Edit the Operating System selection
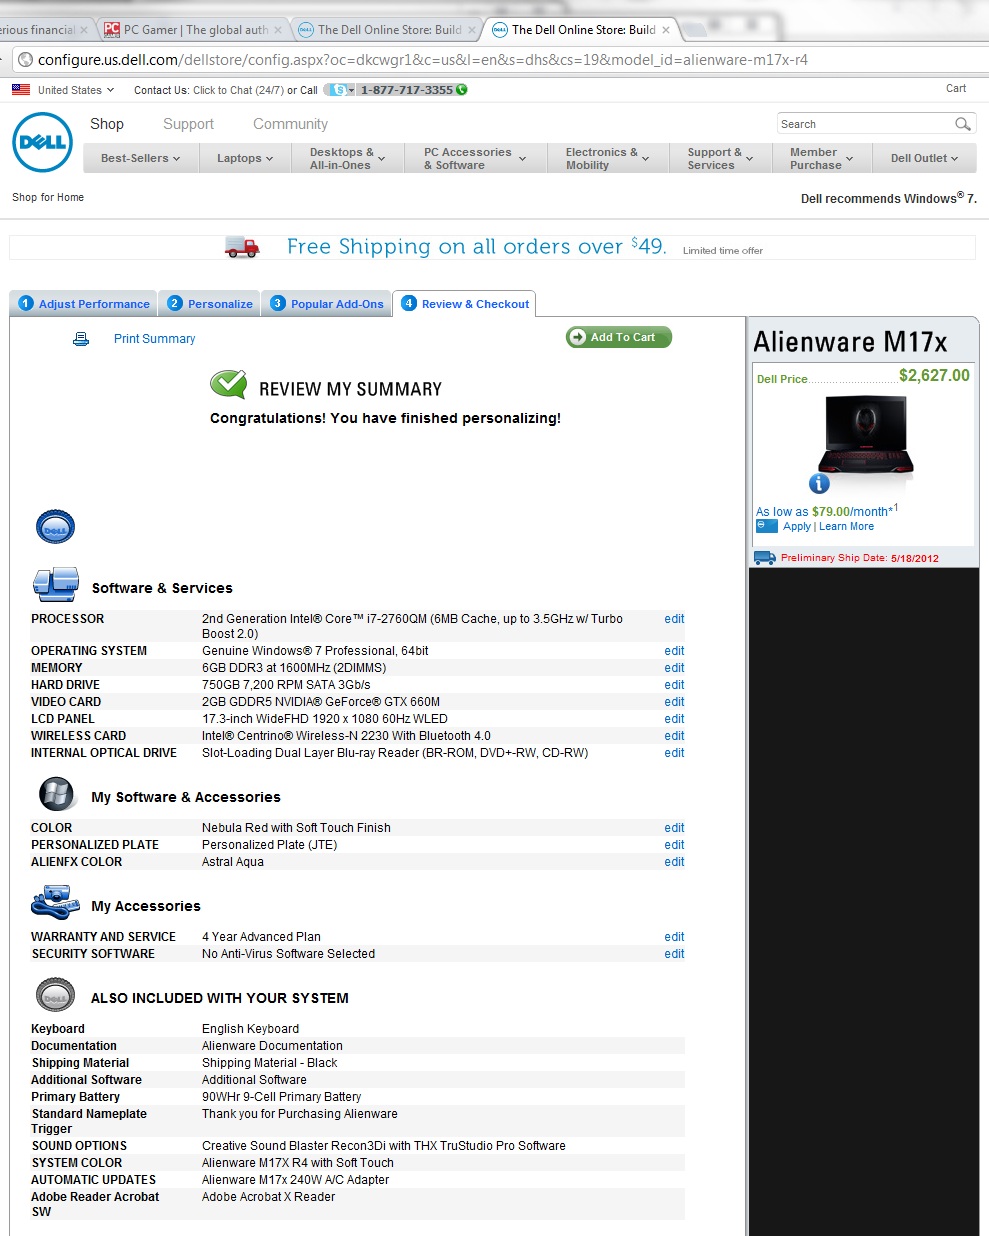This screenshot has width=989, height=1236. click(674, 651)
